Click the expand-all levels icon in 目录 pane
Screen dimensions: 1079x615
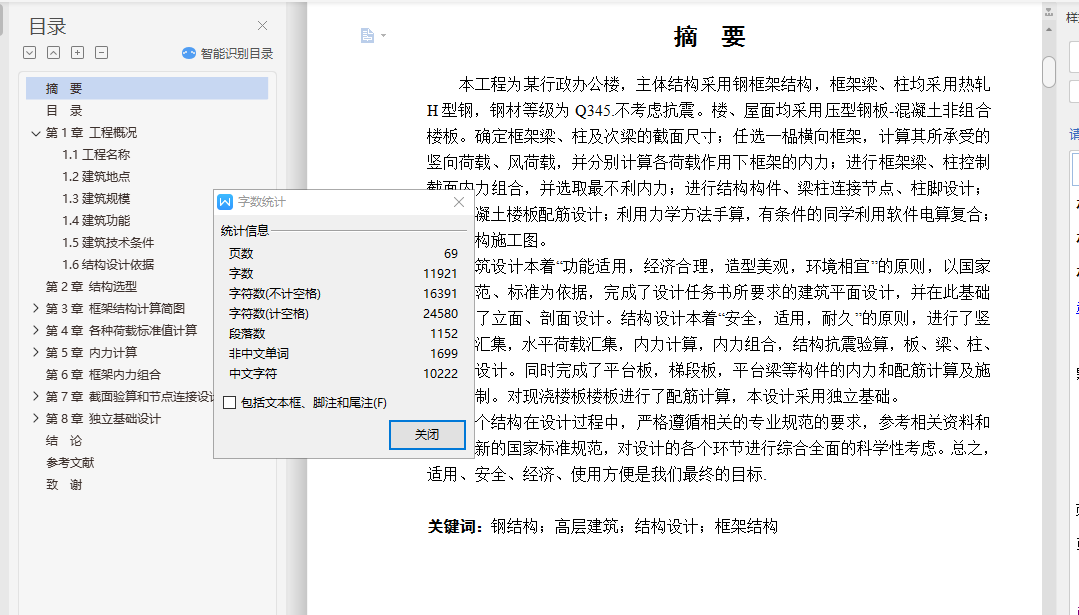point(29,53)
